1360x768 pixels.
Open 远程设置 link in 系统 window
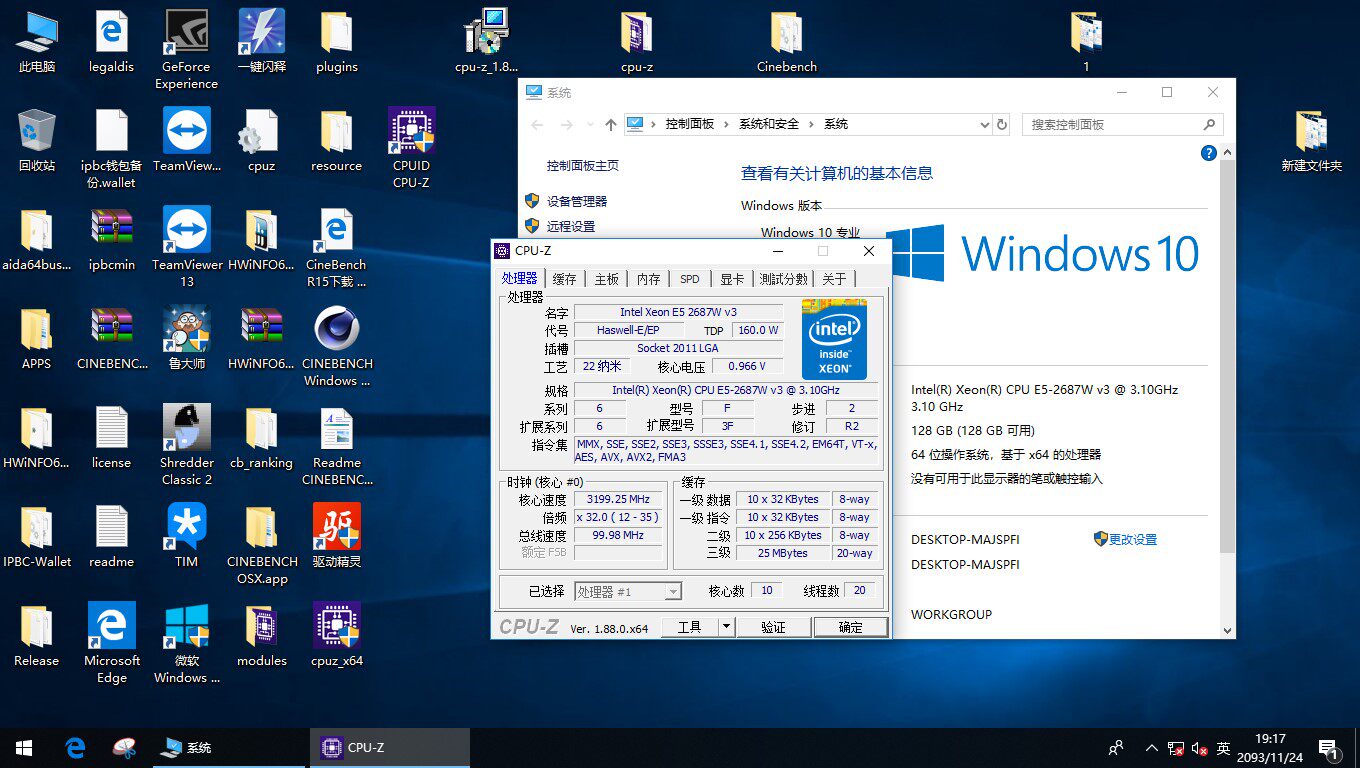(x=571, y=226)
